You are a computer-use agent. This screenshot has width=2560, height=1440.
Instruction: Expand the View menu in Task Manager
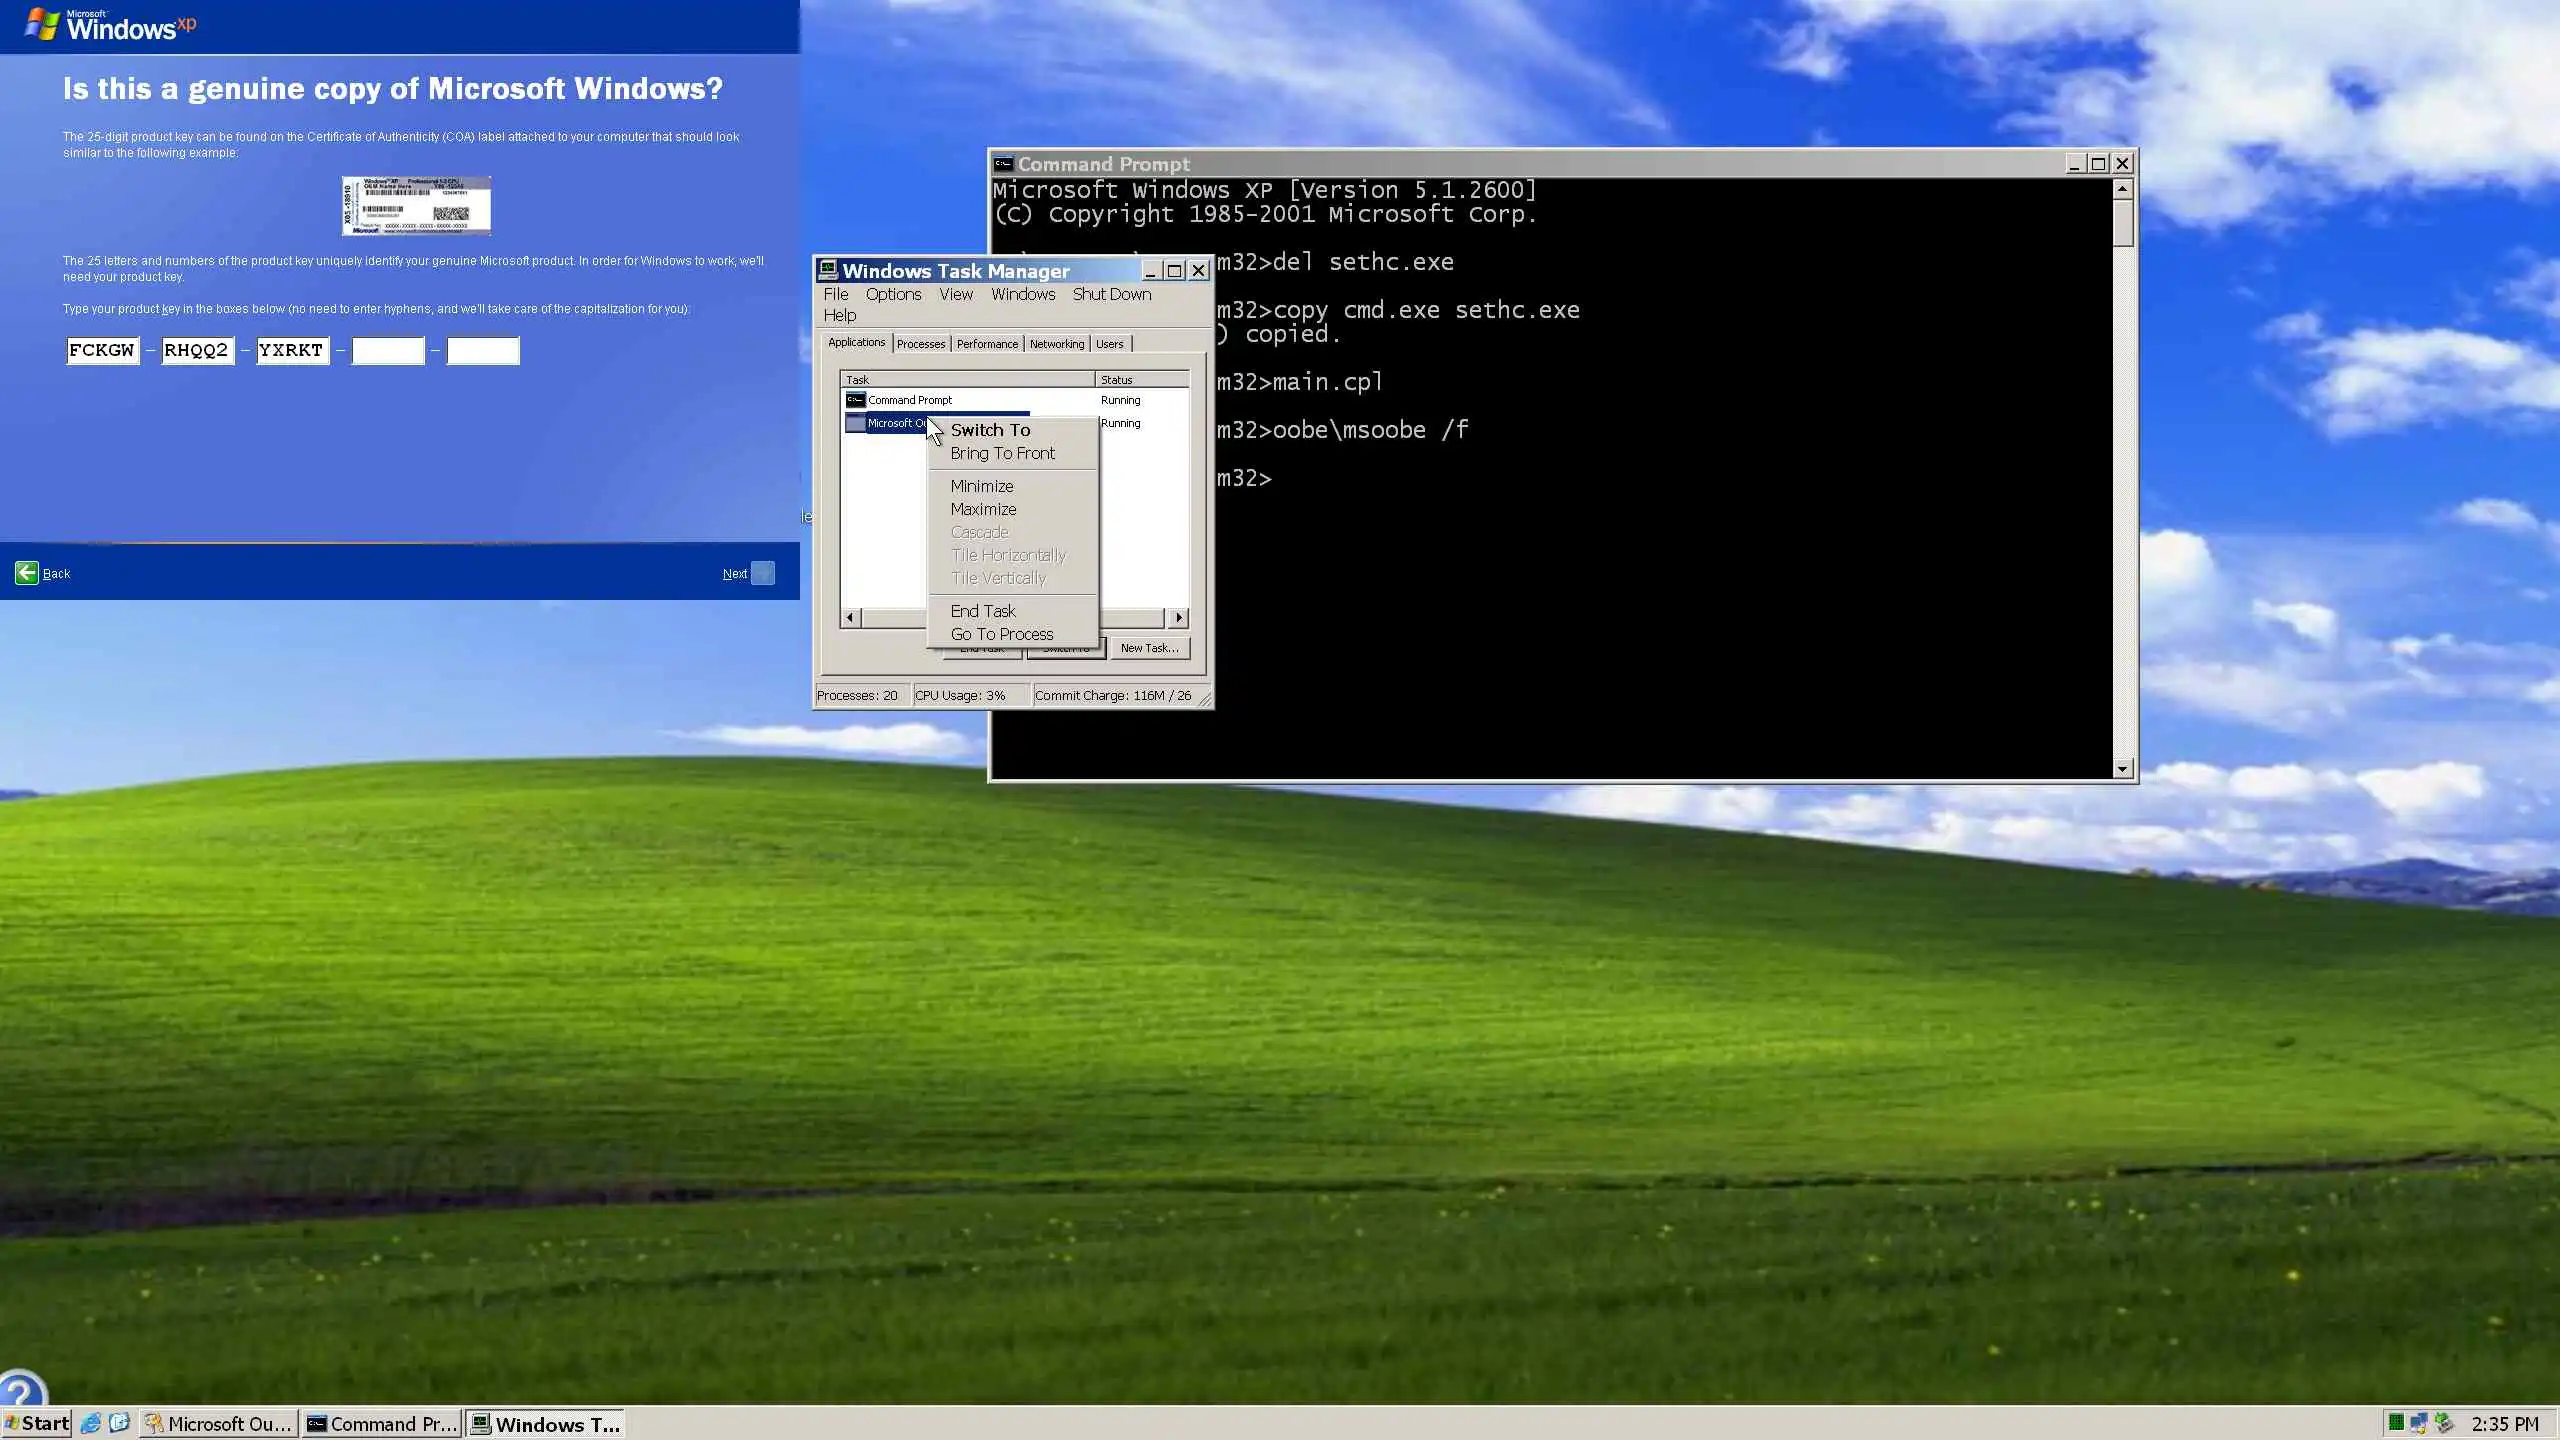coord(955,294)
